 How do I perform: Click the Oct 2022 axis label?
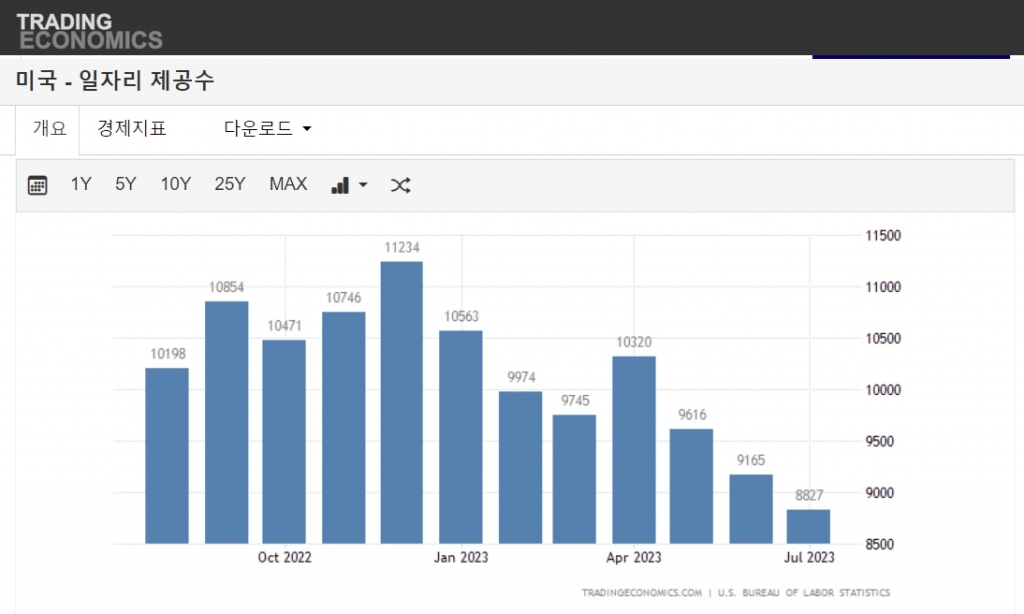coord(283,557)
